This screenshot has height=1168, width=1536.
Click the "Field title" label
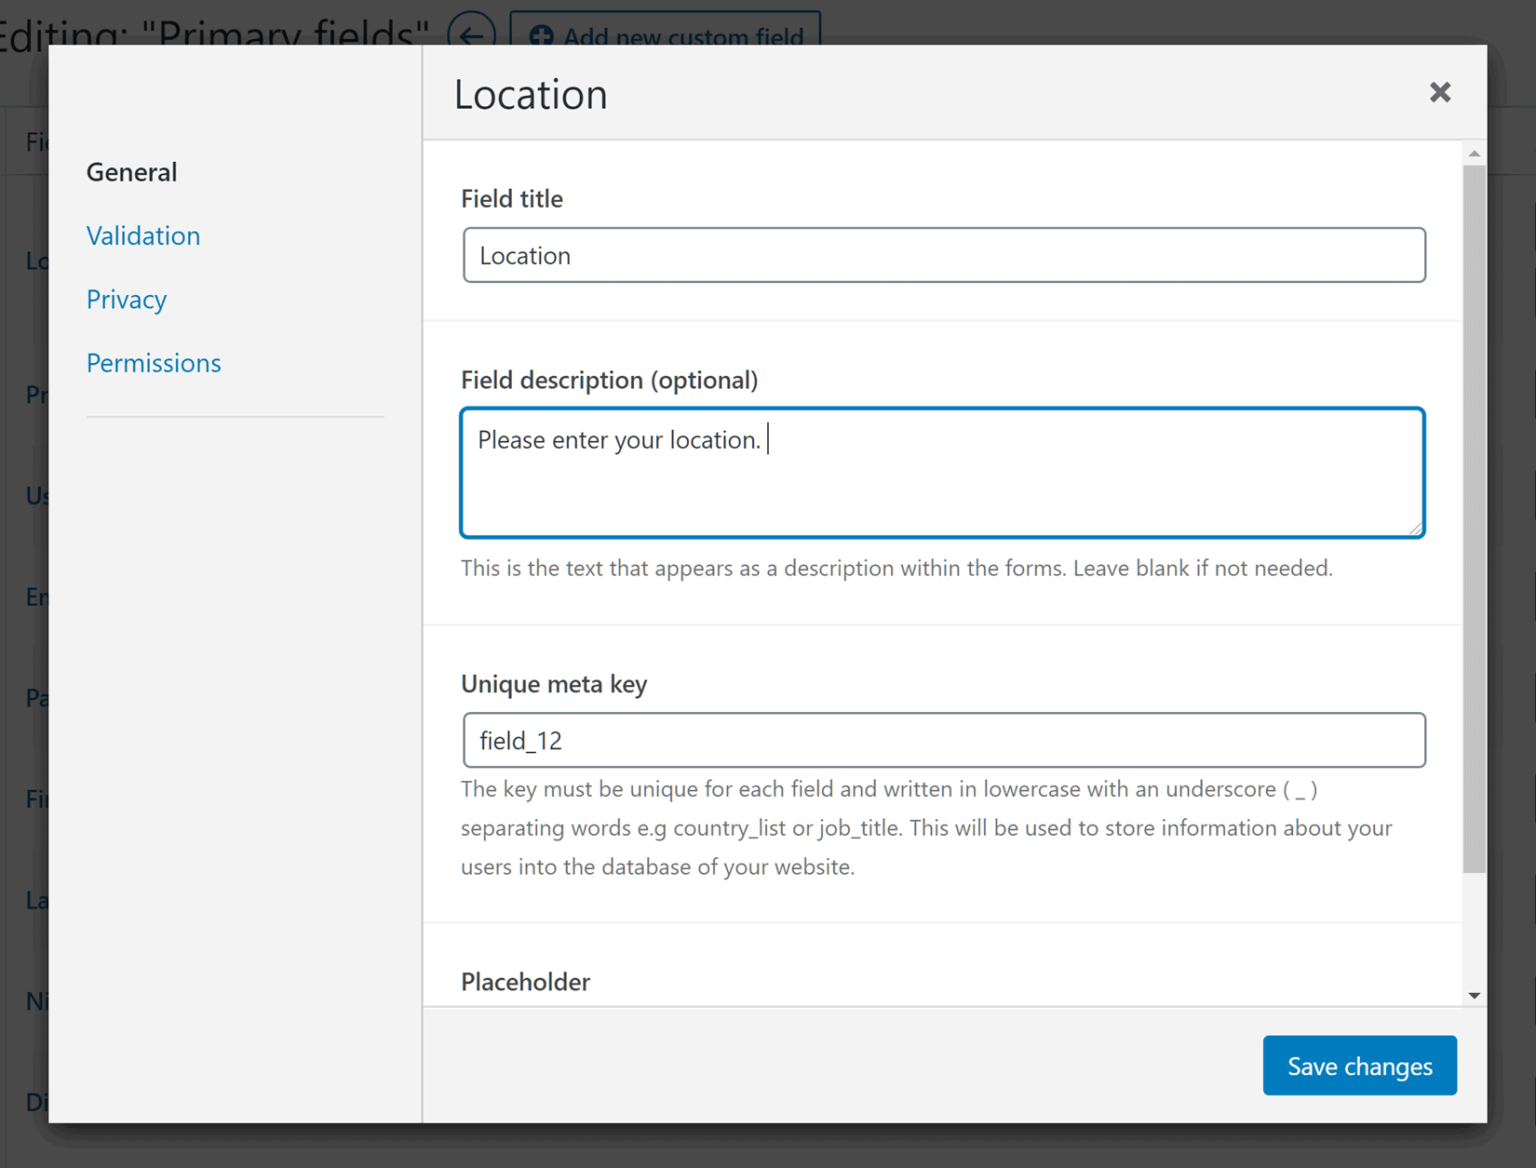click(512, 199)
